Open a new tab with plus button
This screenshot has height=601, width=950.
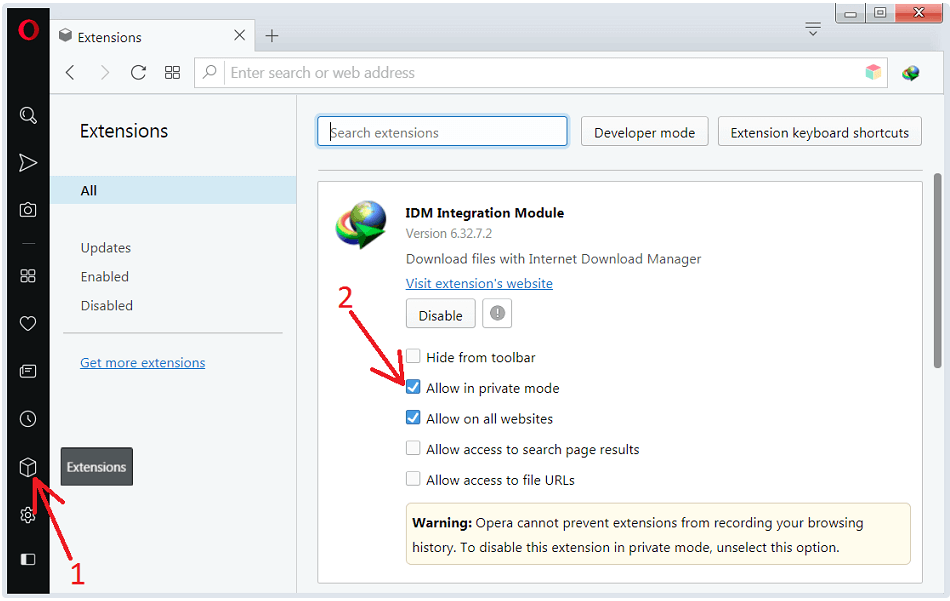coord(272,36)
